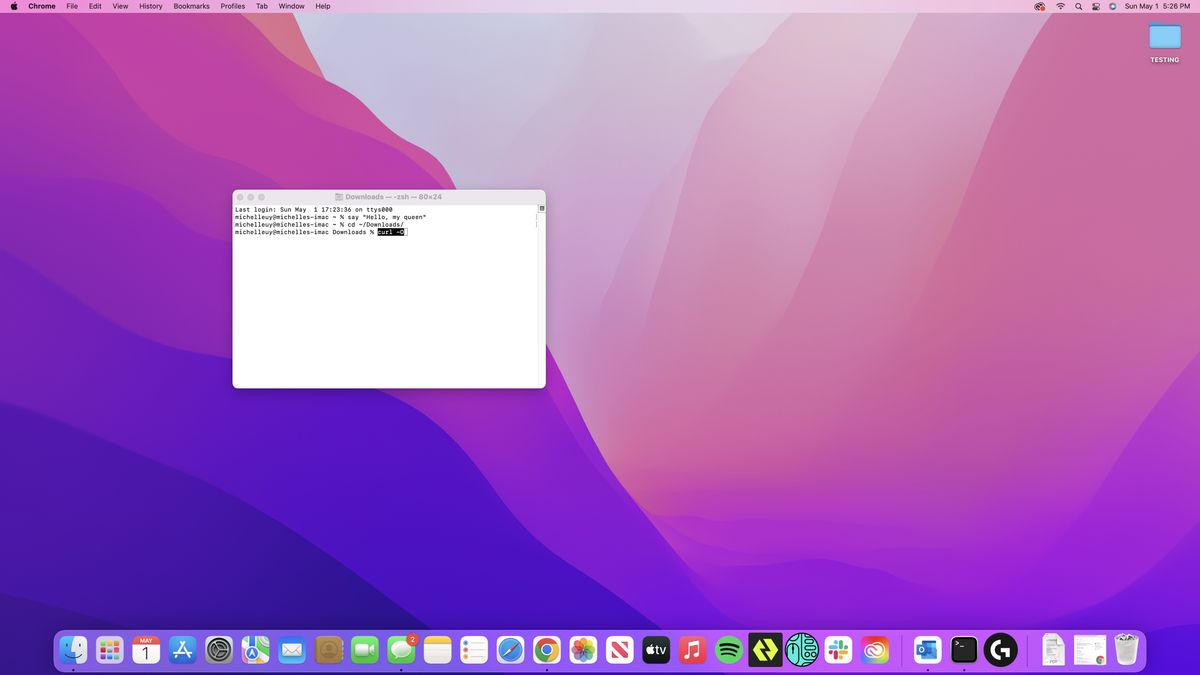
Task: Open the yellow-and-black app icon in the Dock
Action: point(765,650)
